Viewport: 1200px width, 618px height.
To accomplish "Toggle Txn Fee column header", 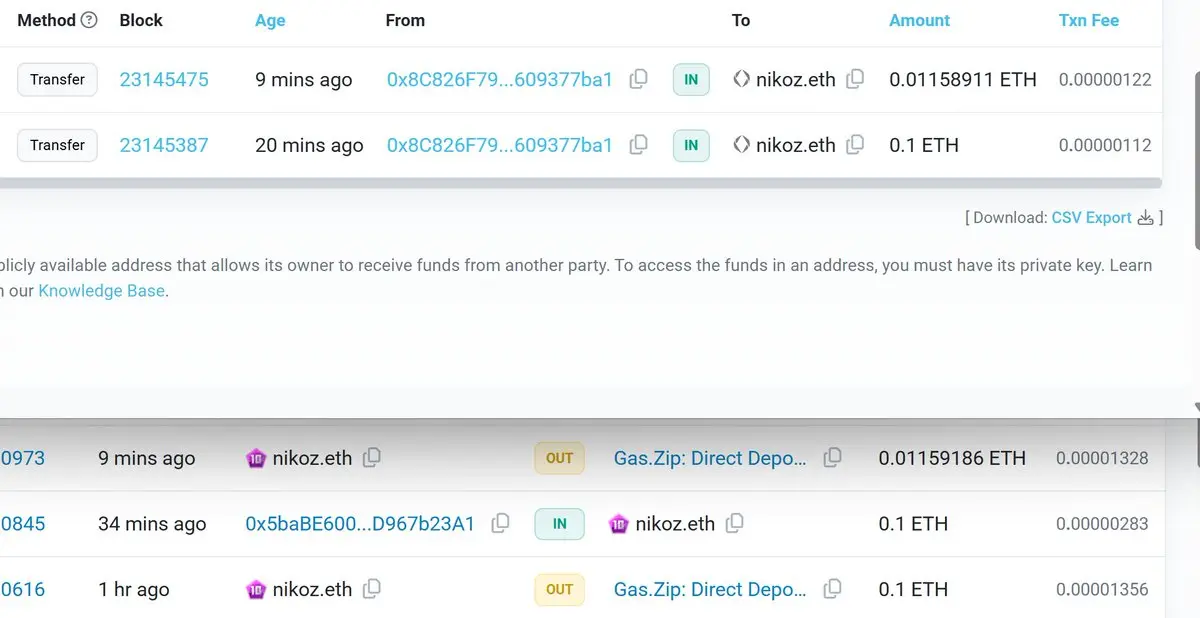I will coord(1088,20).
